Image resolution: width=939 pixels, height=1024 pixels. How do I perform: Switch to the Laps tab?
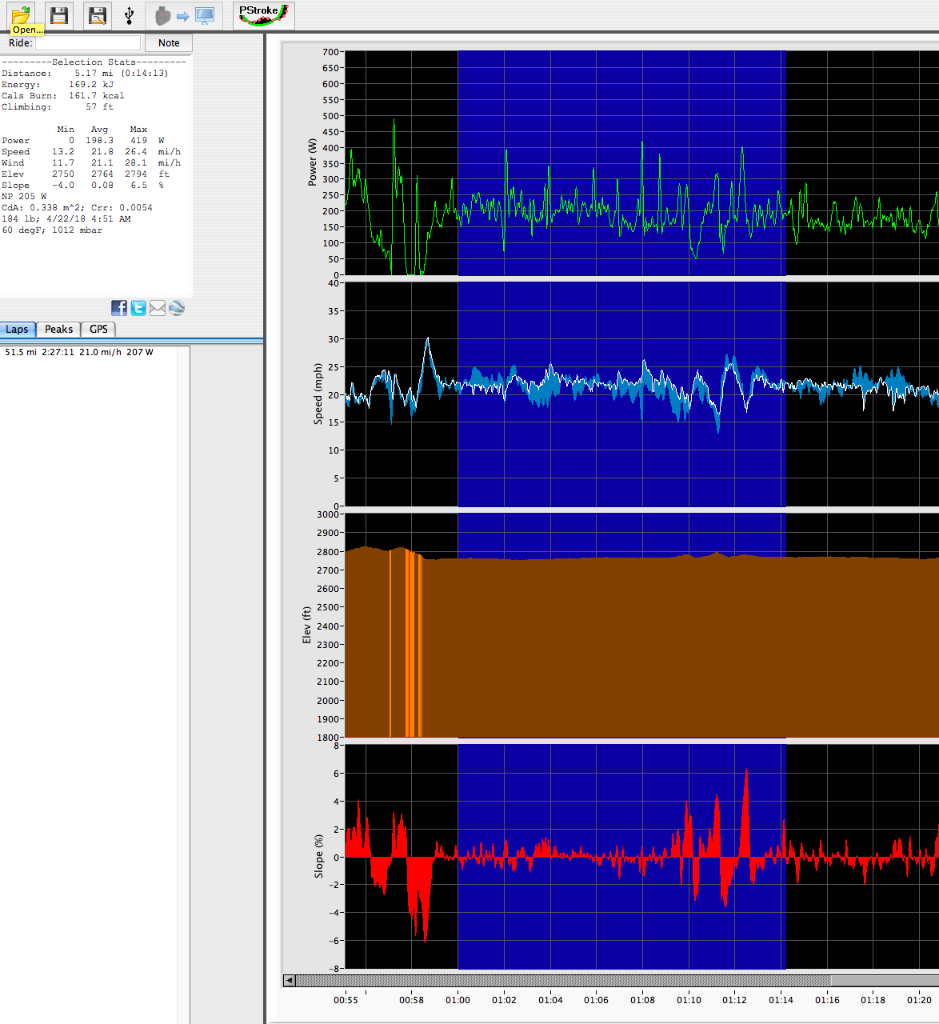[x=19, y=330]
